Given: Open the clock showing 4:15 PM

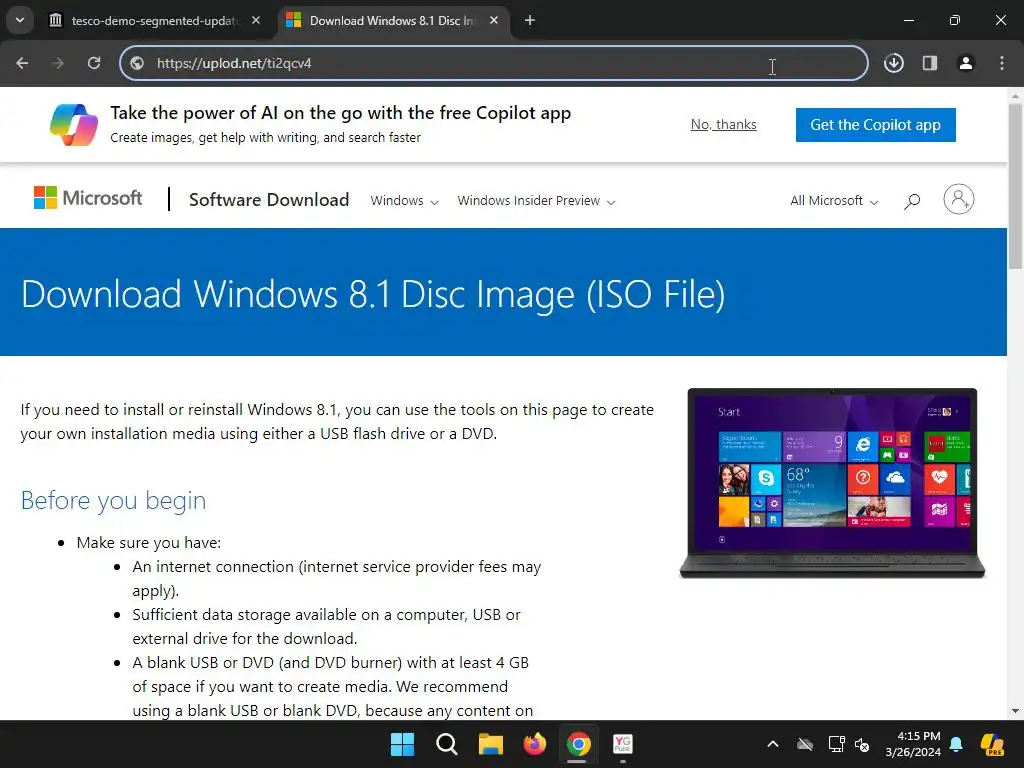Looking at the screenshot, I should (x=913, y=744).
